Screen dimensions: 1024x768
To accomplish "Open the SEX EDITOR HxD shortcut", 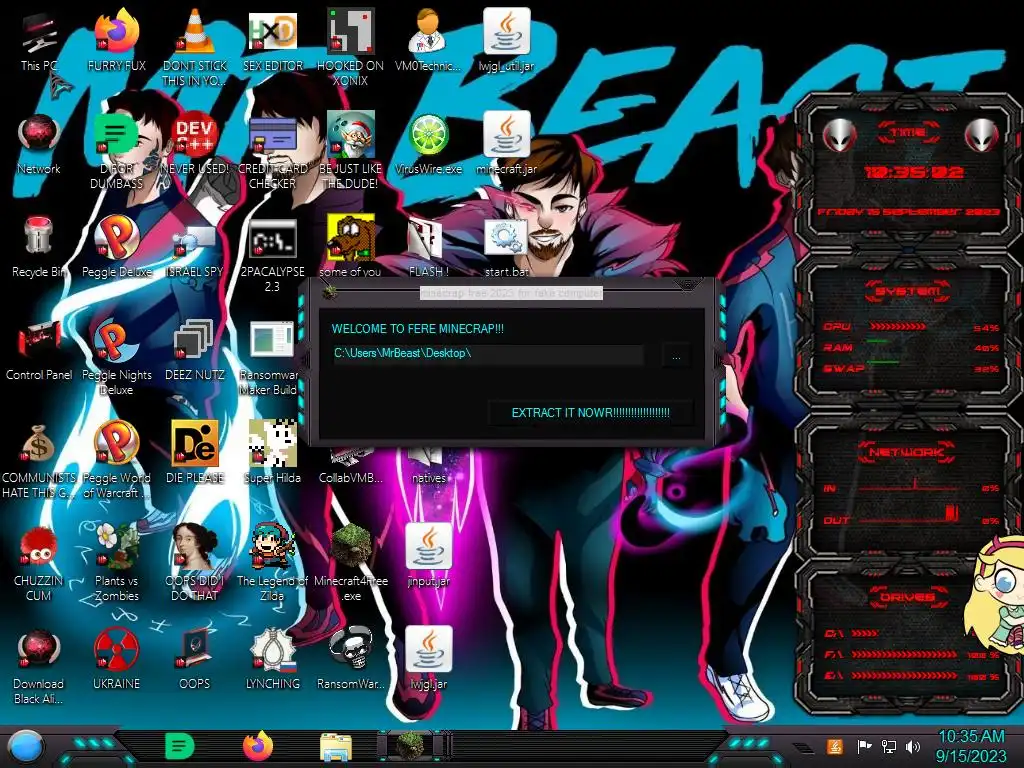I will coord(272,33).
